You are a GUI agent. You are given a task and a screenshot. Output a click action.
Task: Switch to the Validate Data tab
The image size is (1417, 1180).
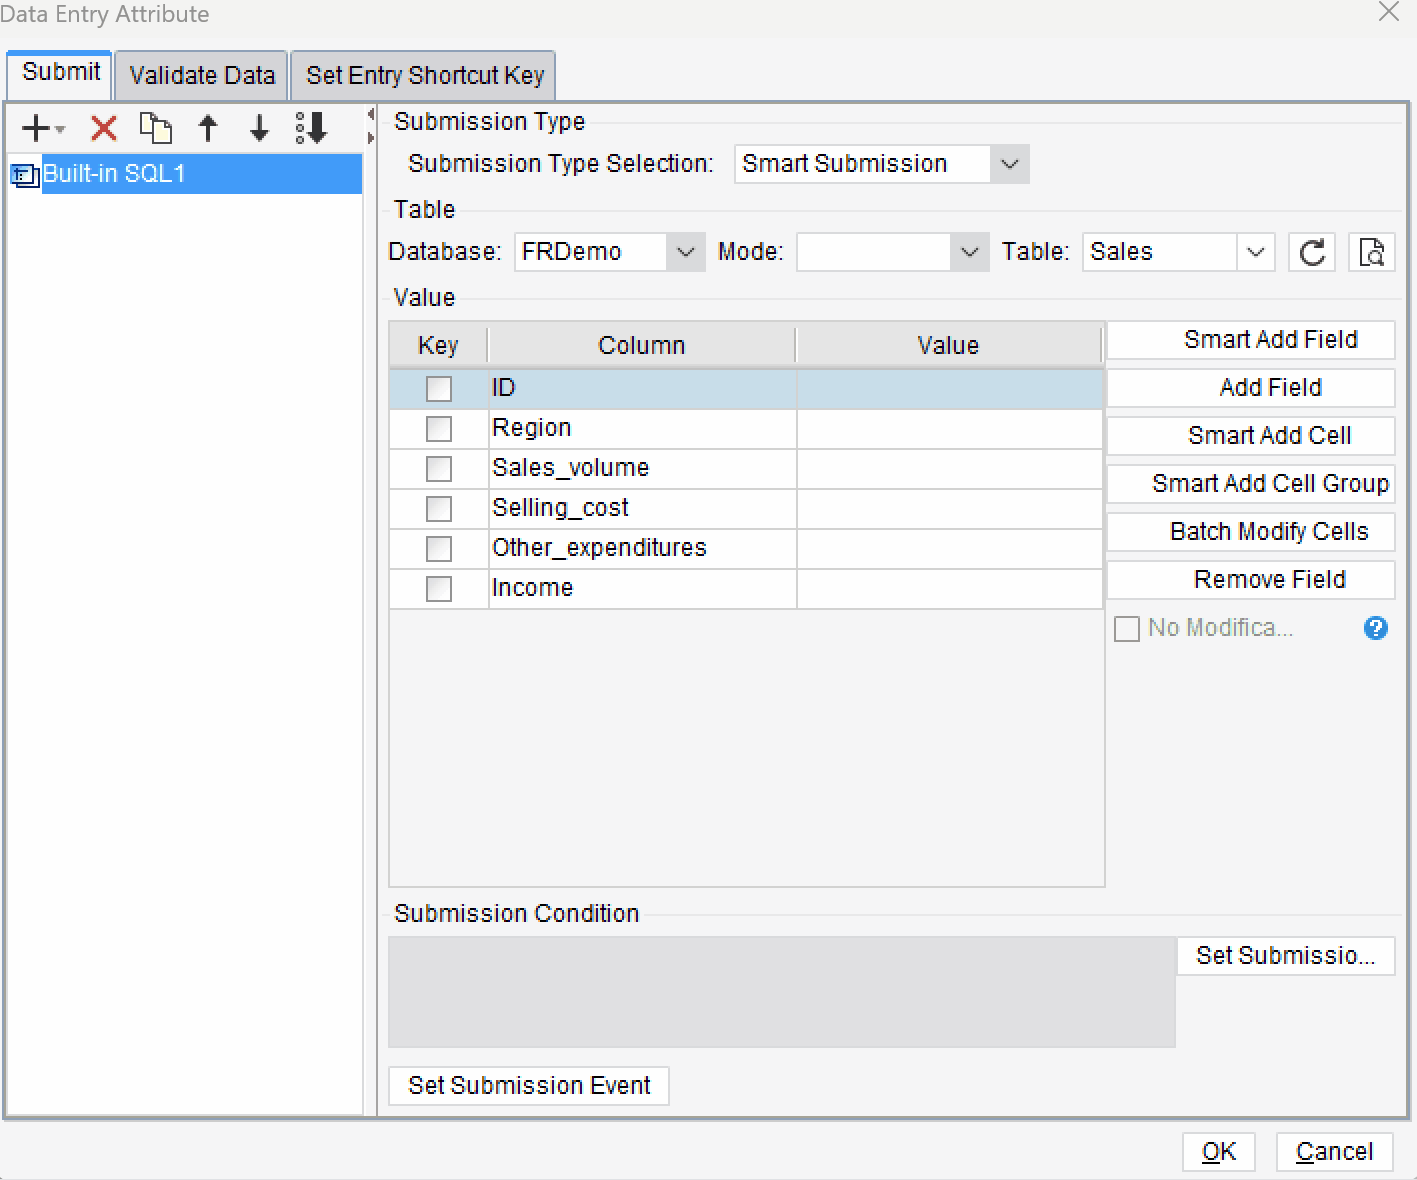coord(200,75)
